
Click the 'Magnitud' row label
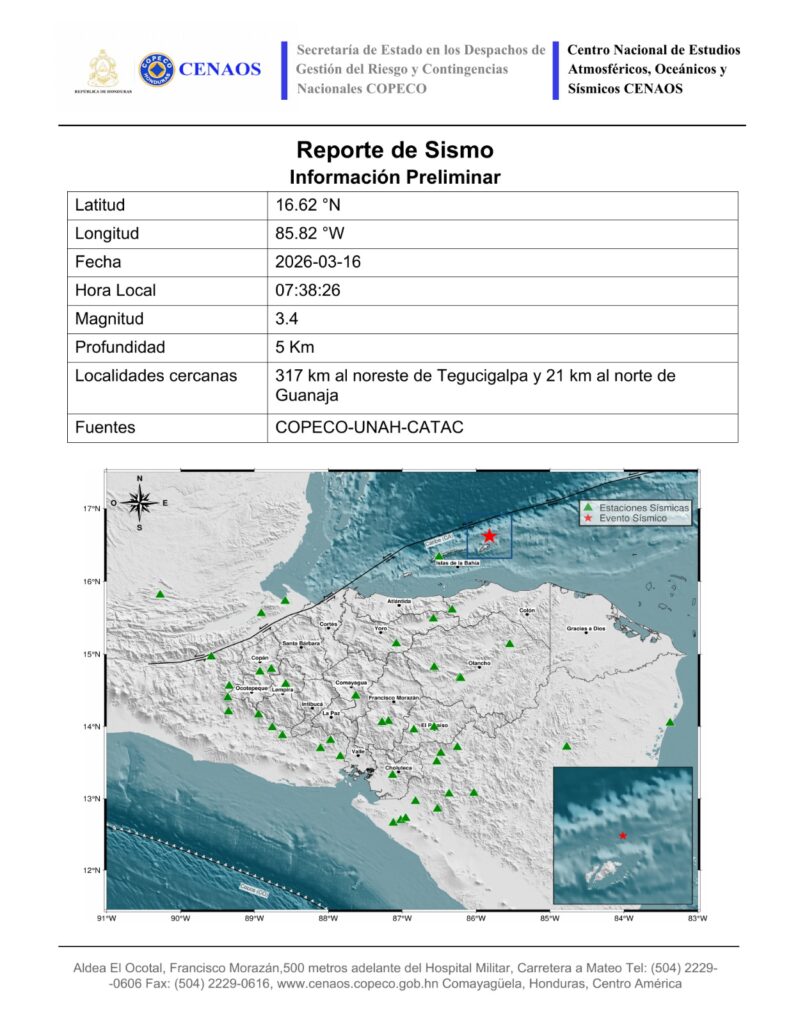pyautogui.click(x=110, y=319)
